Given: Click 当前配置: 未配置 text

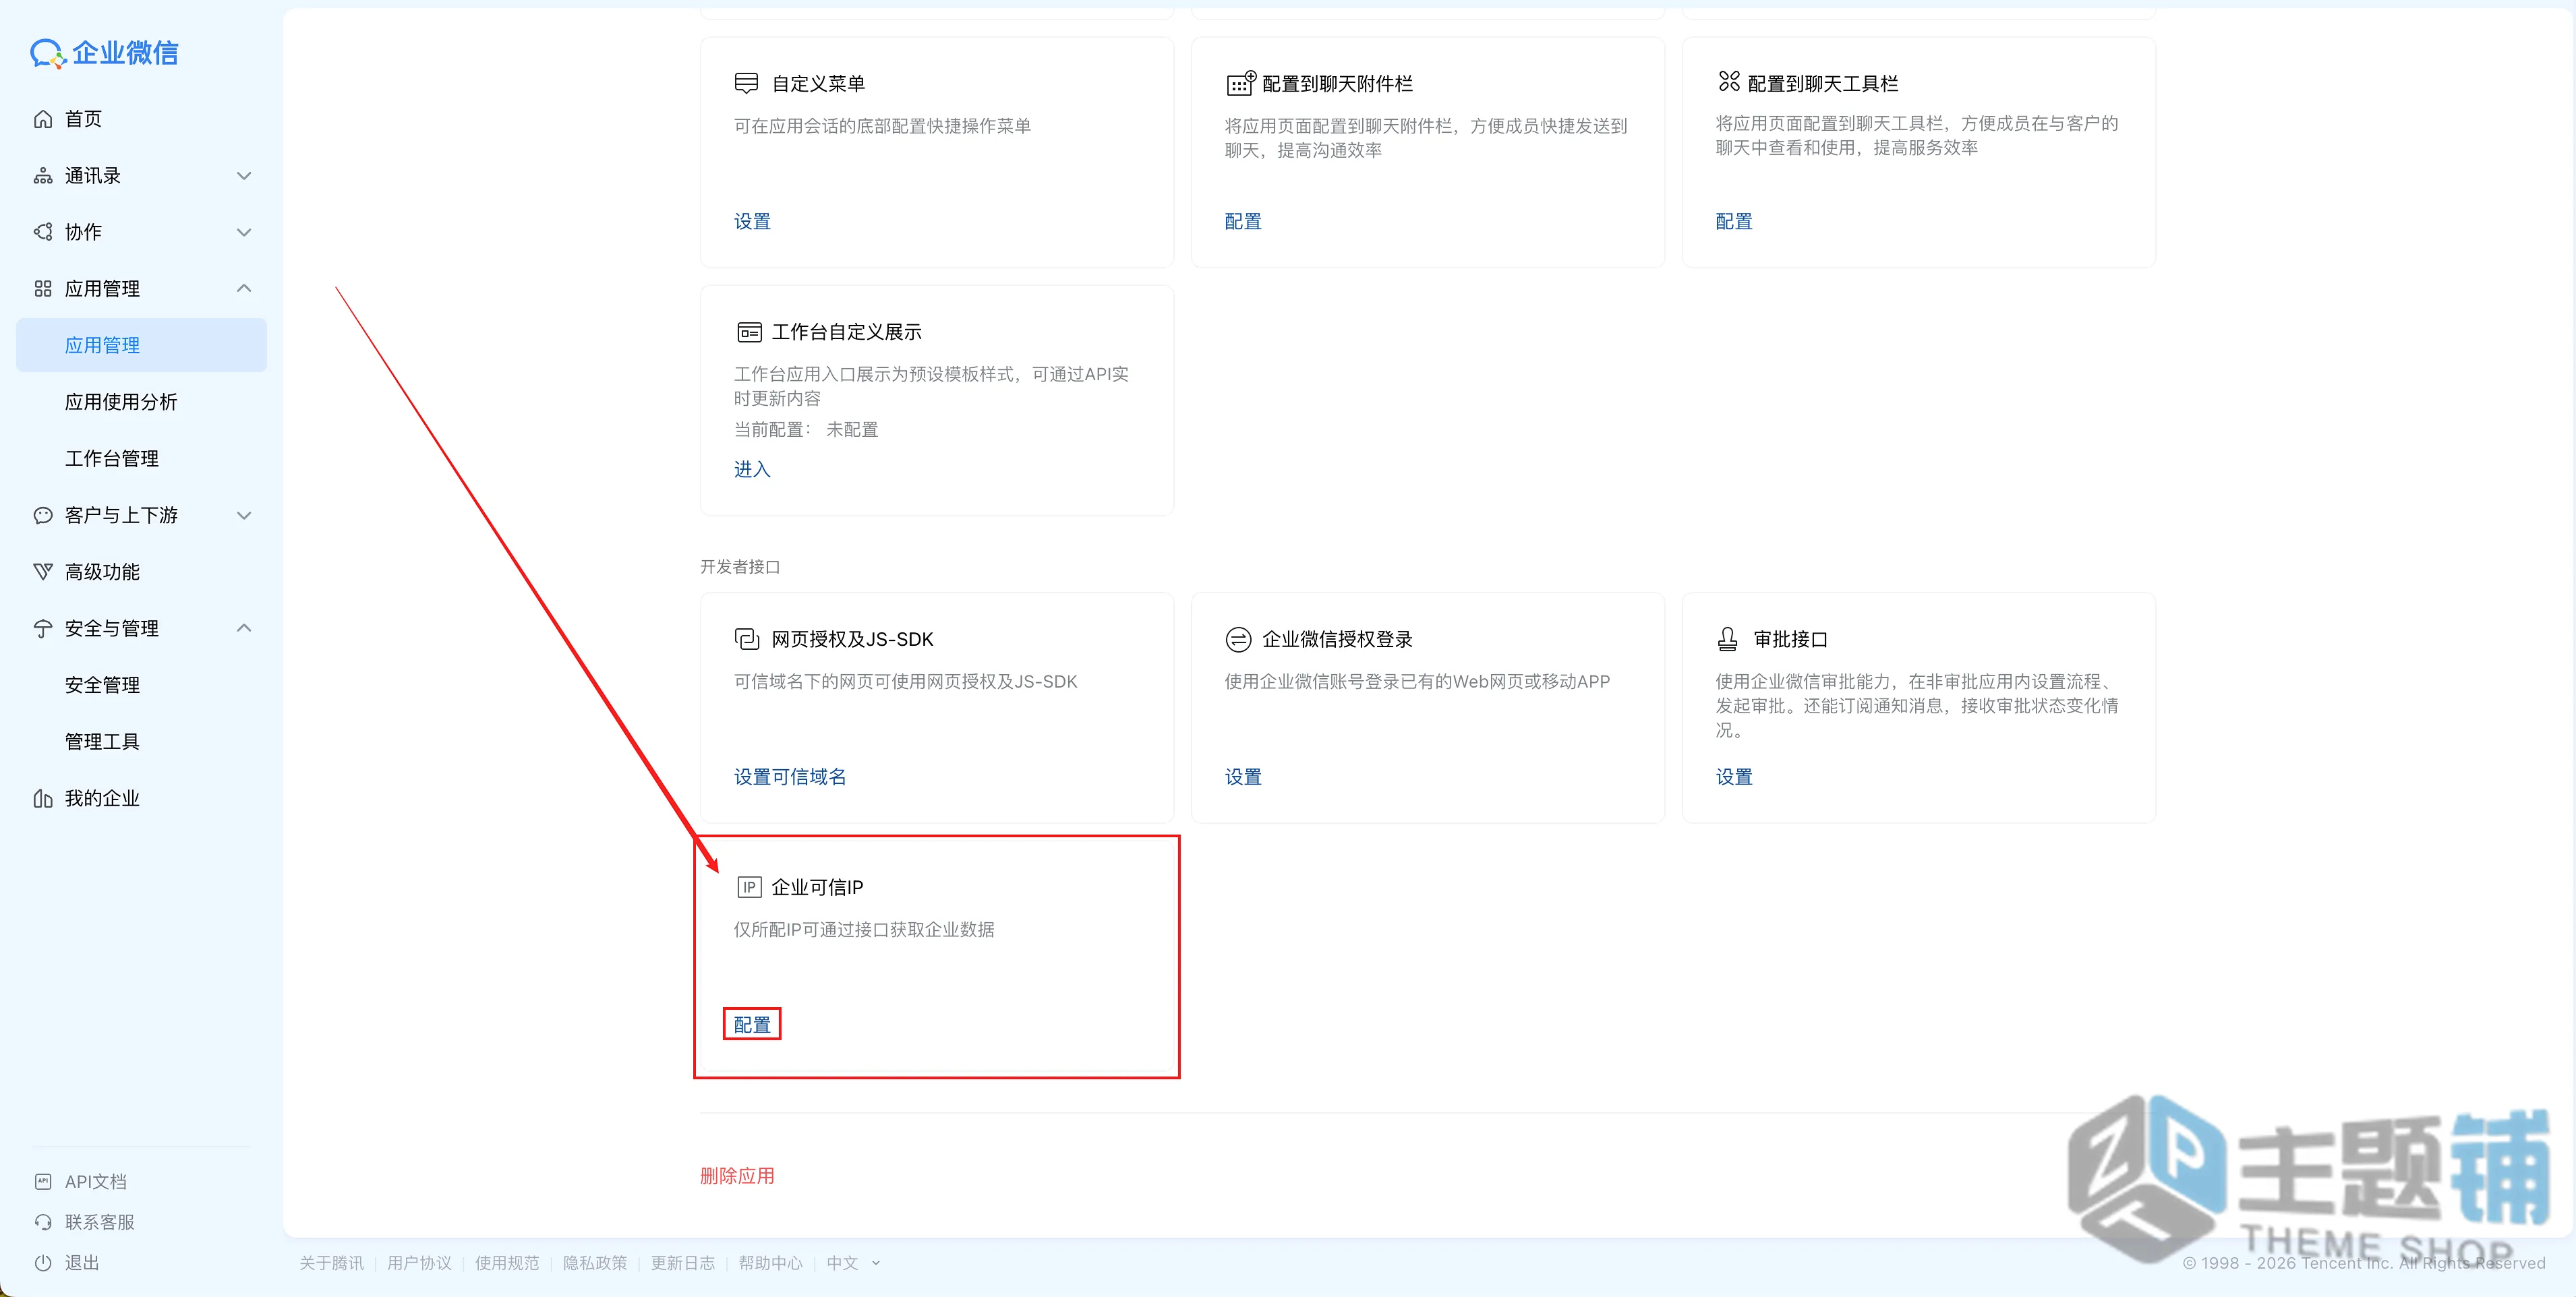Looking at the screenshot, I should click(x=806, y=429).
